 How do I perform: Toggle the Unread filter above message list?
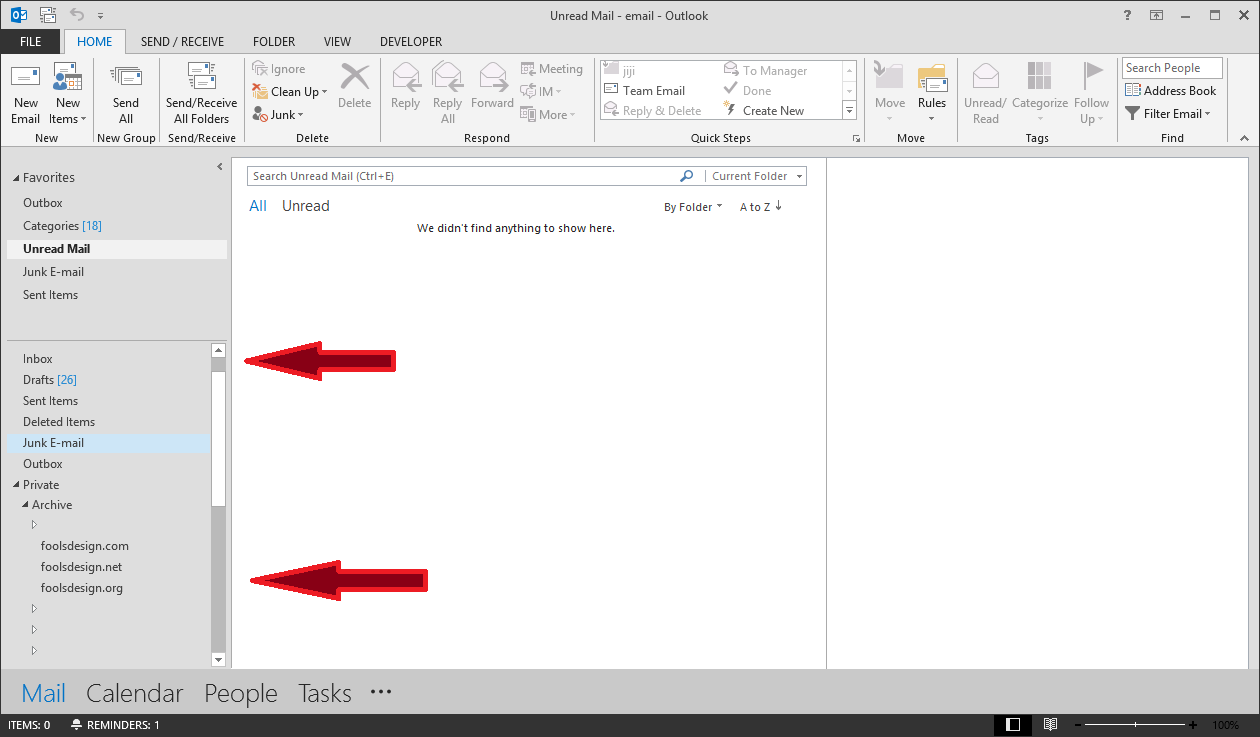(305, 206)
